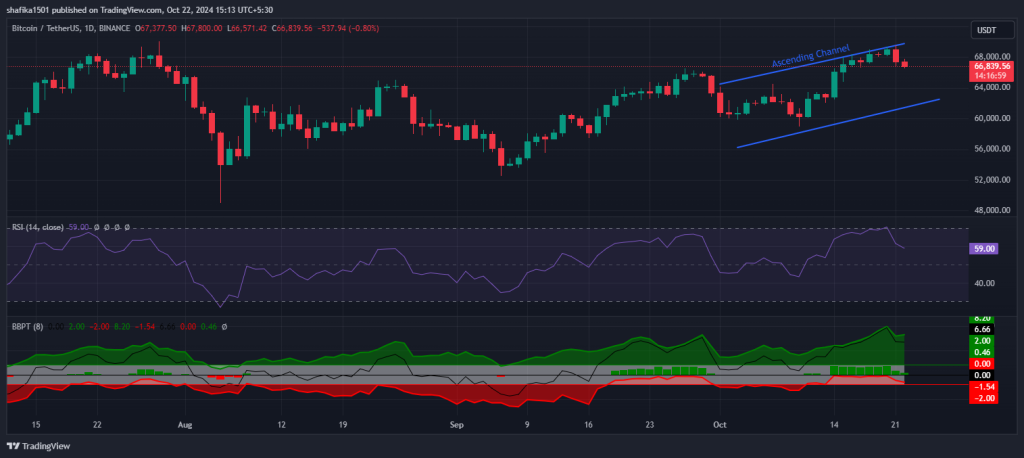Screen dimensions: 1024x458
Task: Select the lower blue channel trendline
Action: (838, 123)
